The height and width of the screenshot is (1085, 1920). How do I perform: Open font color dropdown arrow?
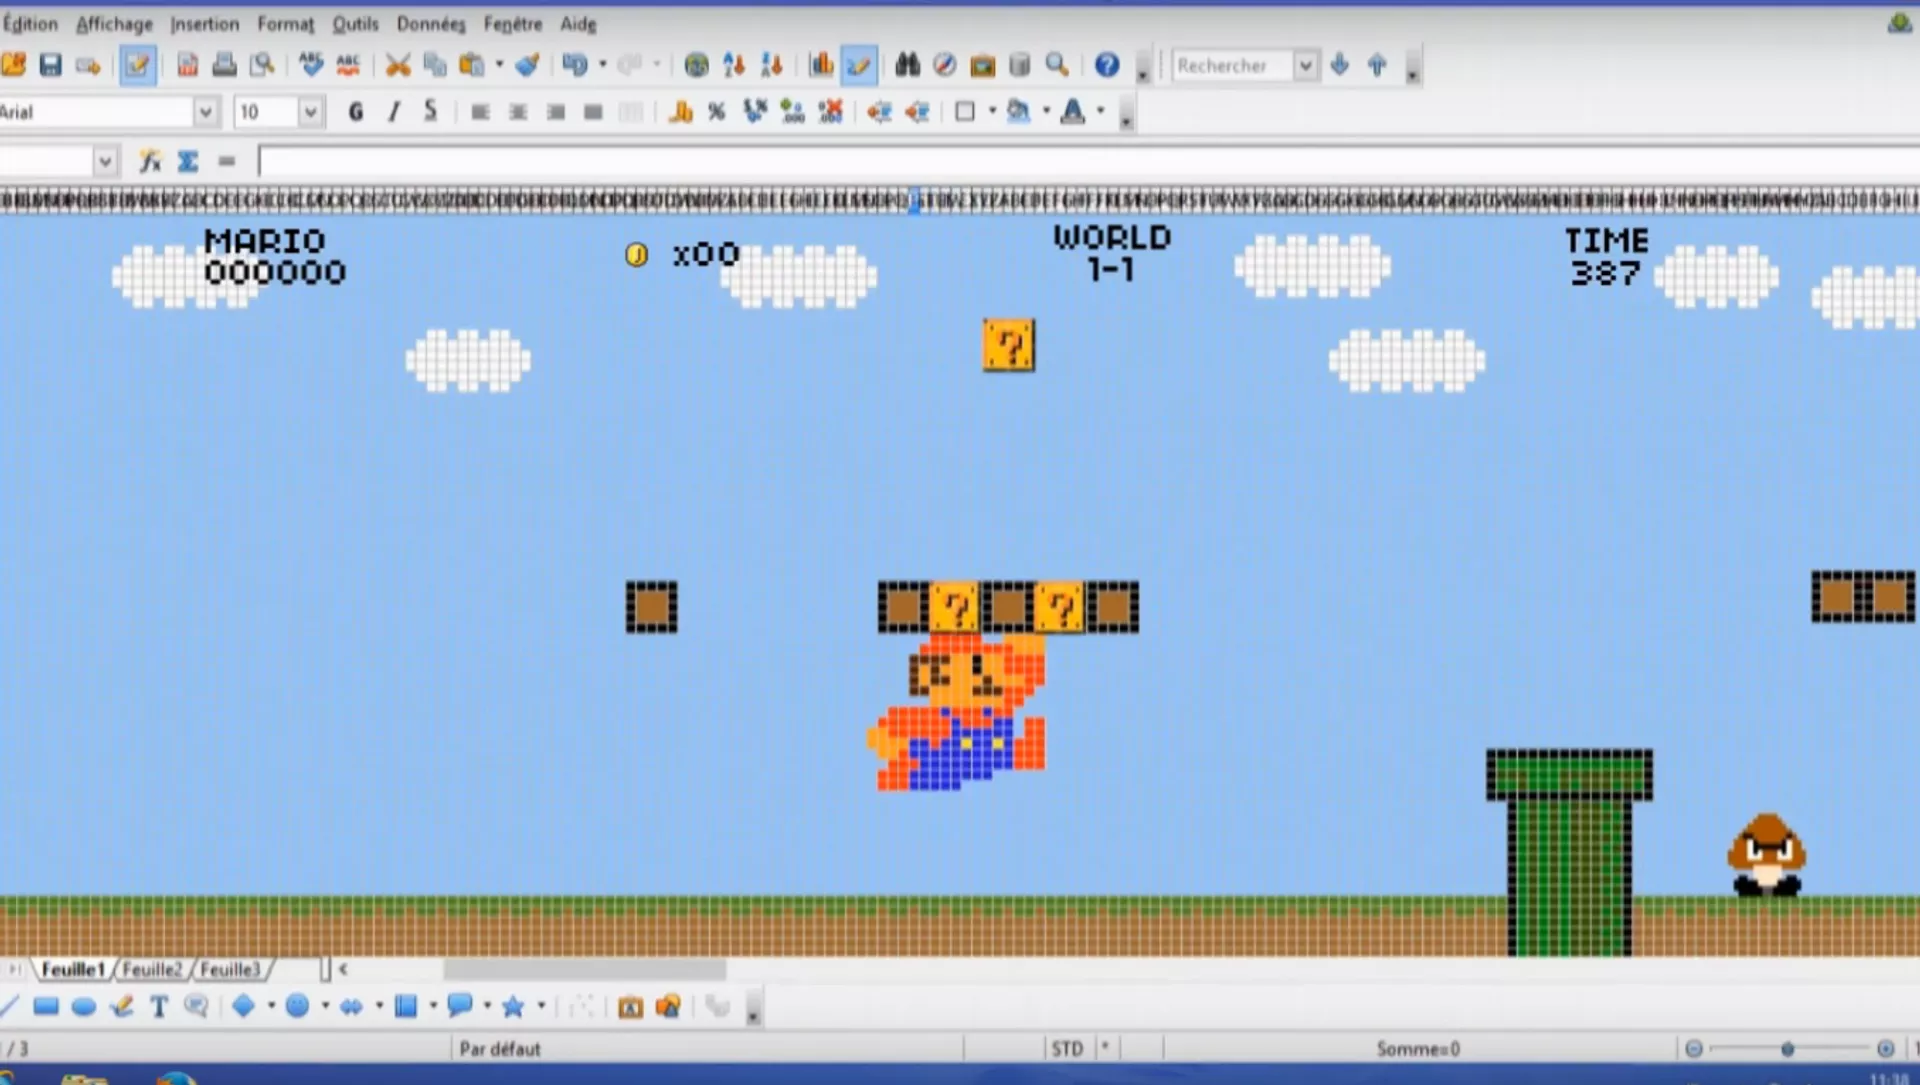tap(1101, 111)
